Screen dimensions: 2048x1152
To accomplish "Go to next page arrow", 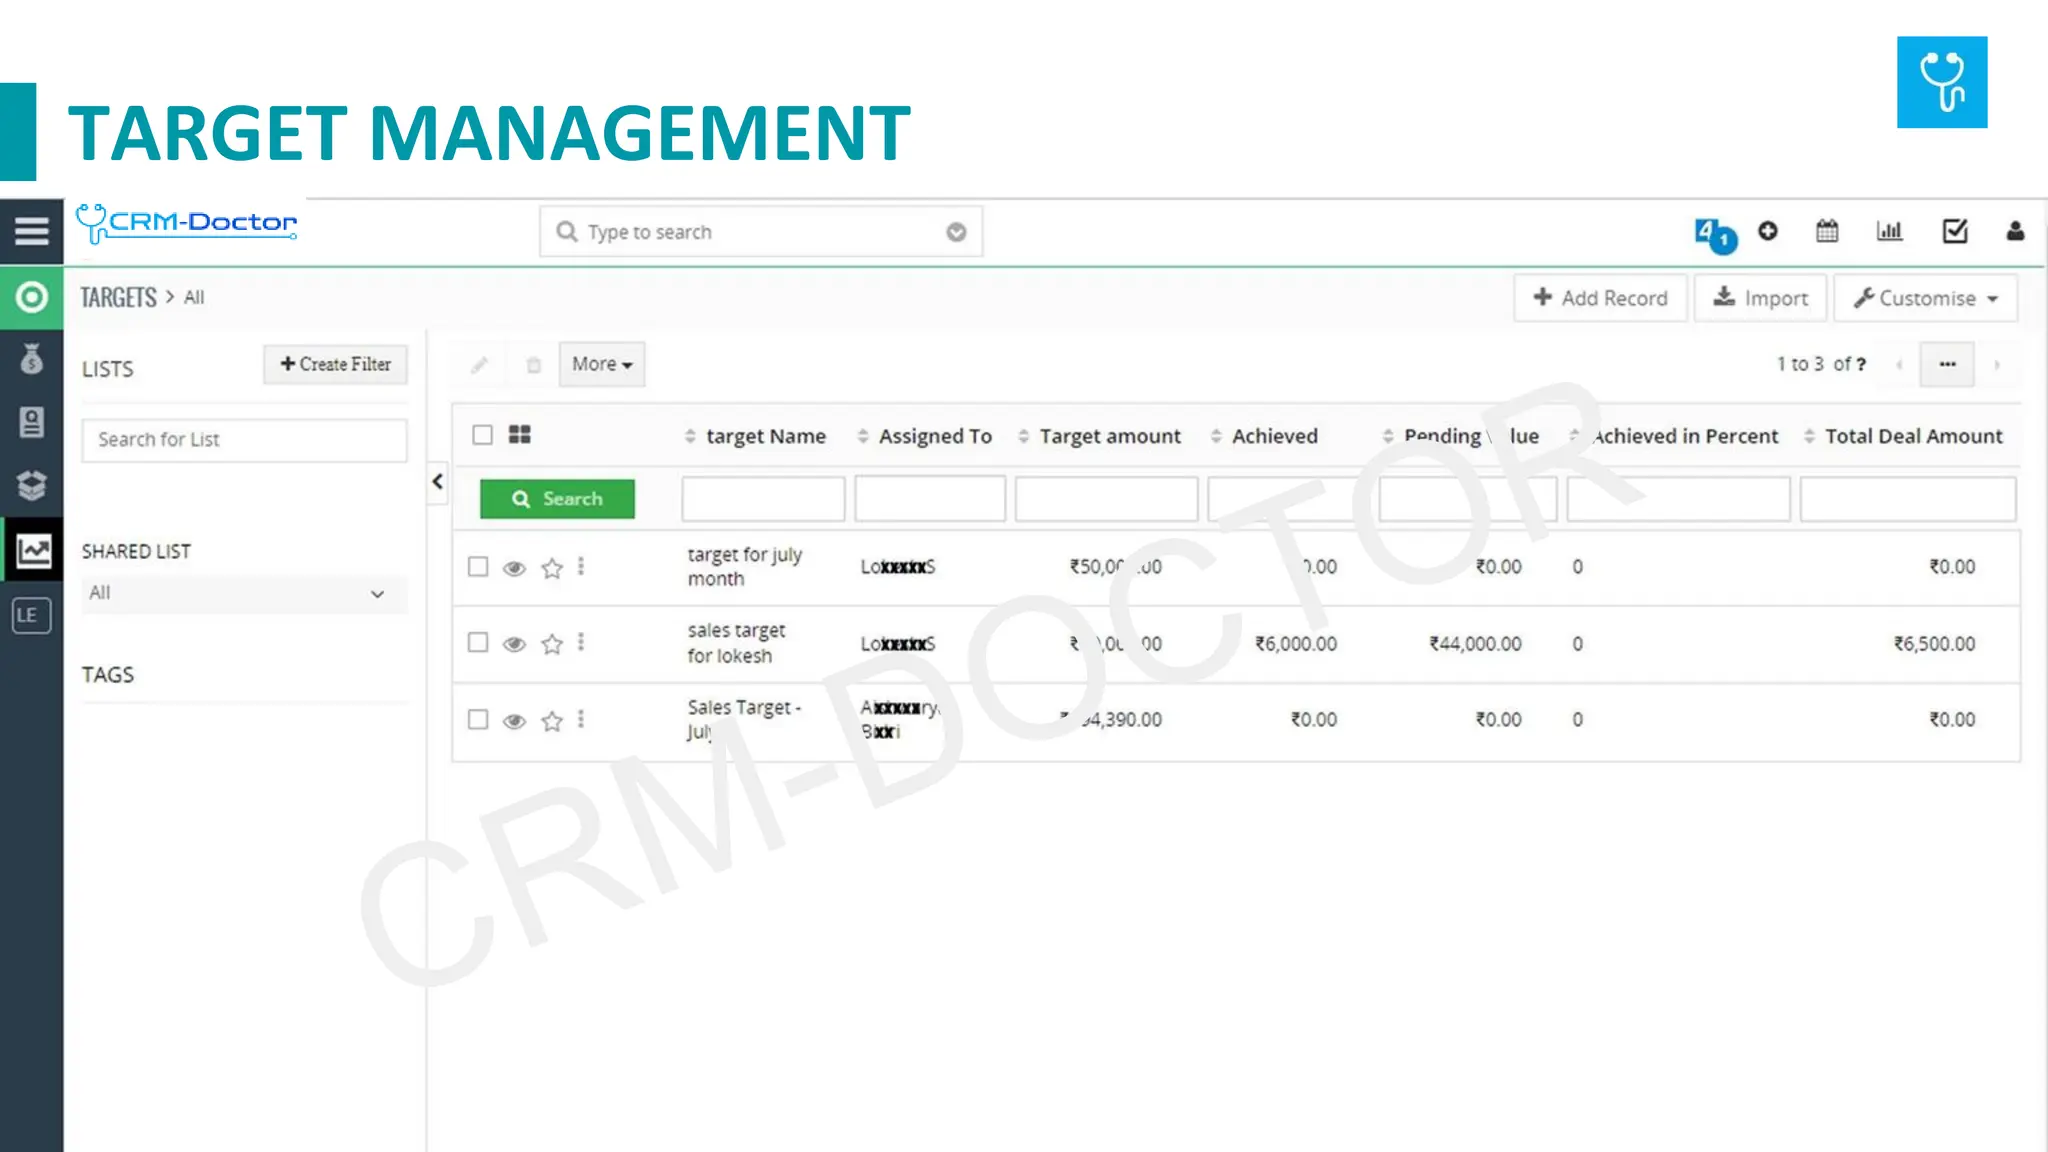I will pyautogui.click(x=1997, y=365).
